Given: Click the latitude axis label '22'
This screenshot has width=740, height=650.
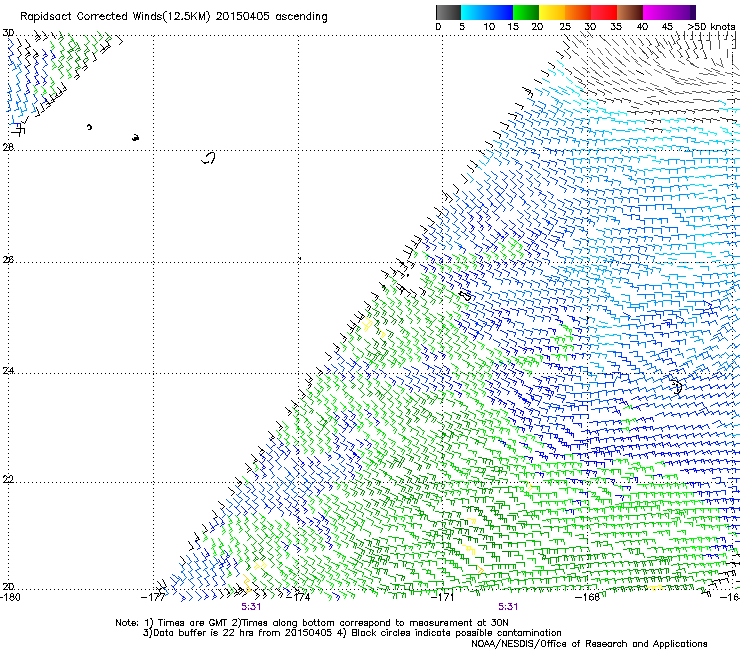Looking at the screenshot, I should coord(8,479).
